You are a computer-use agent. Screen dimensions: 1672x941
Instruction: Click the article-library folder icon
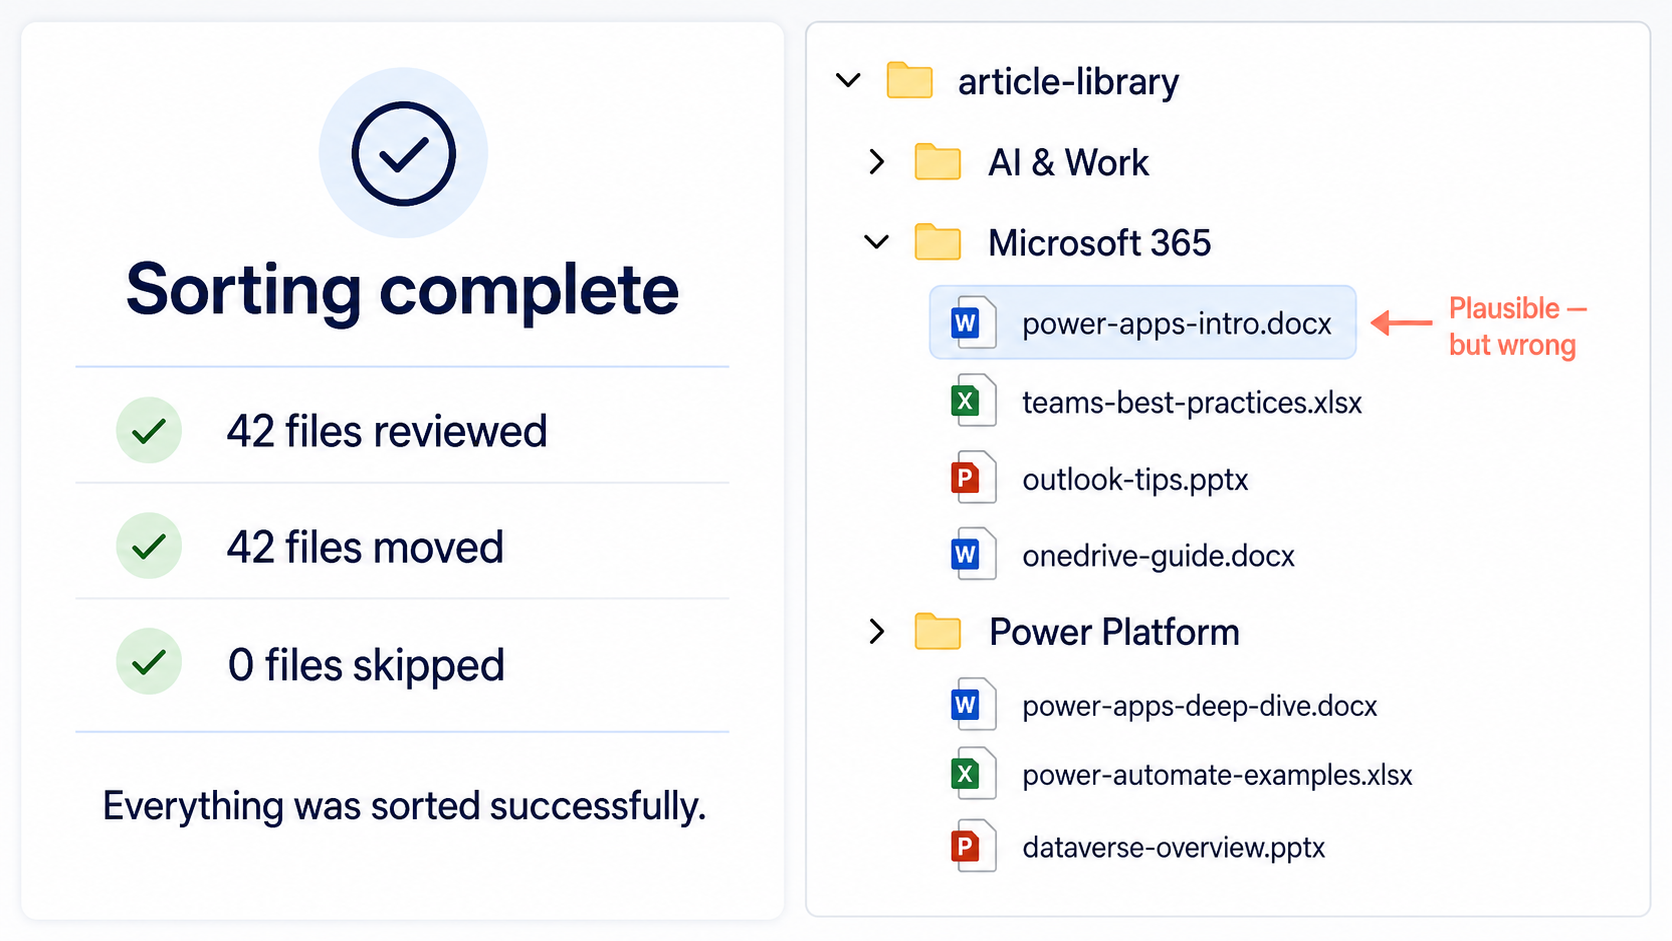pos(910,81)
